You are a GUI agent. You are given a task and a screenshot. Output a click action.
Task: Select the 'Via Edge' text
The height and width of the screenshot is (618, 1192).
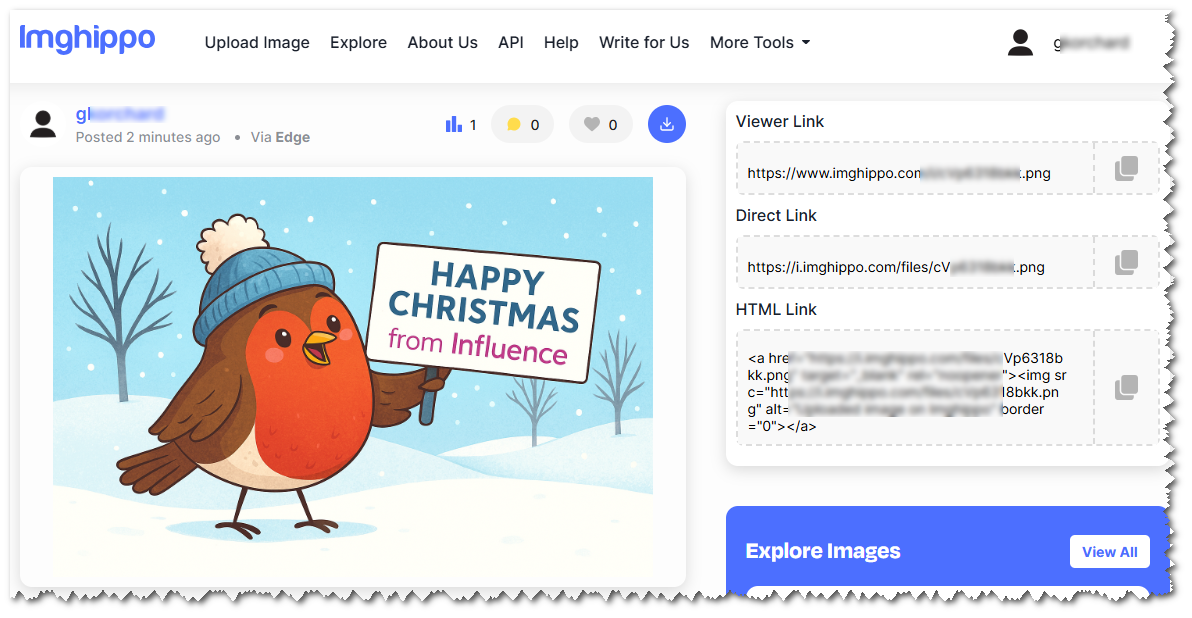281,138
